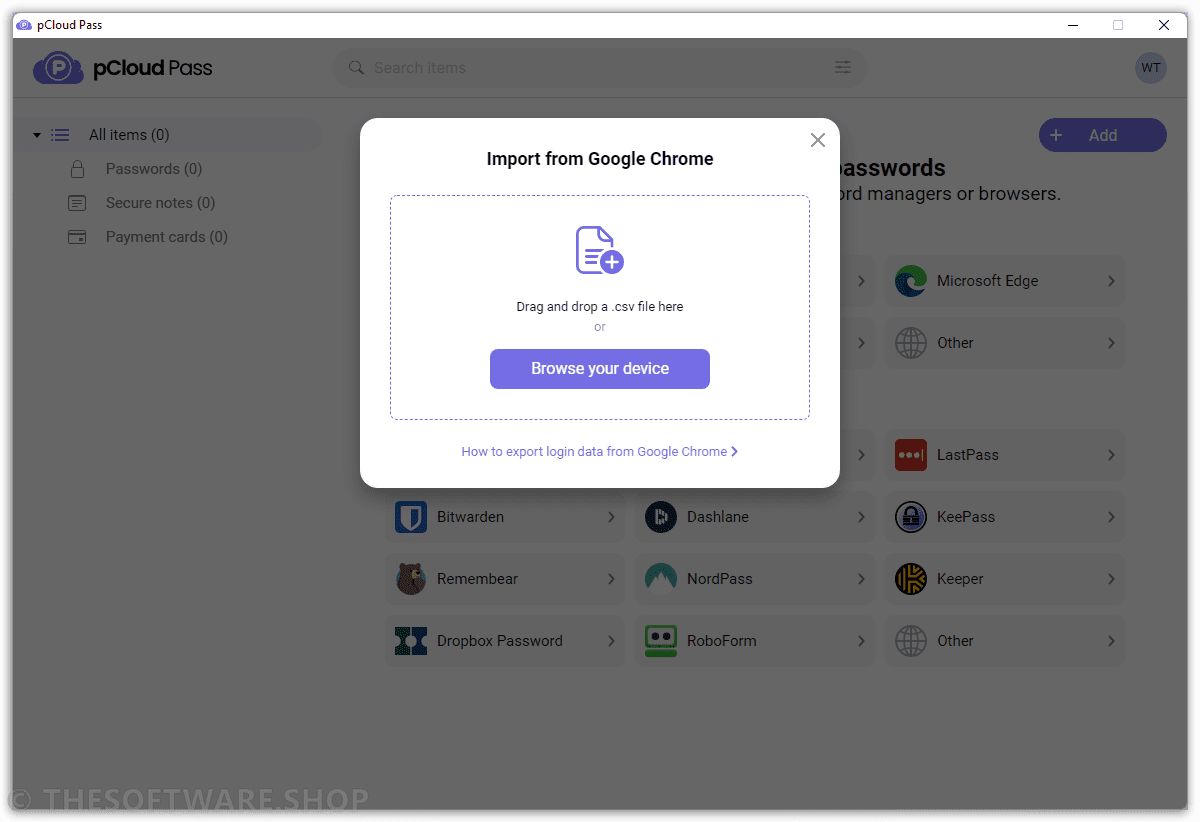Expand the KeePass chevron

click(1111, 517)
